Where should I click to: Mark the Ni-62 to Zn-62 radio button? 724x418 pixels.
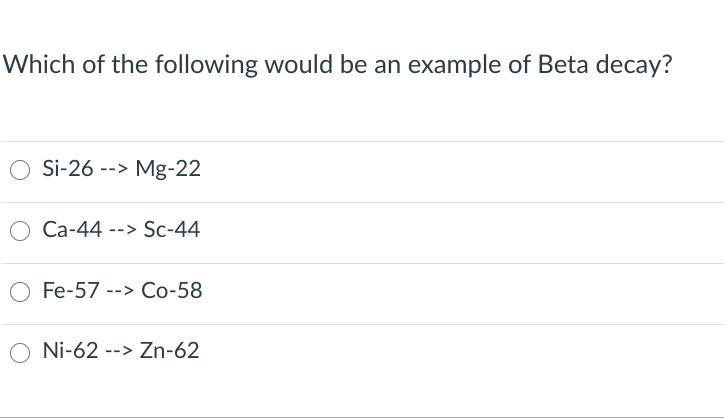coord(21,352)
